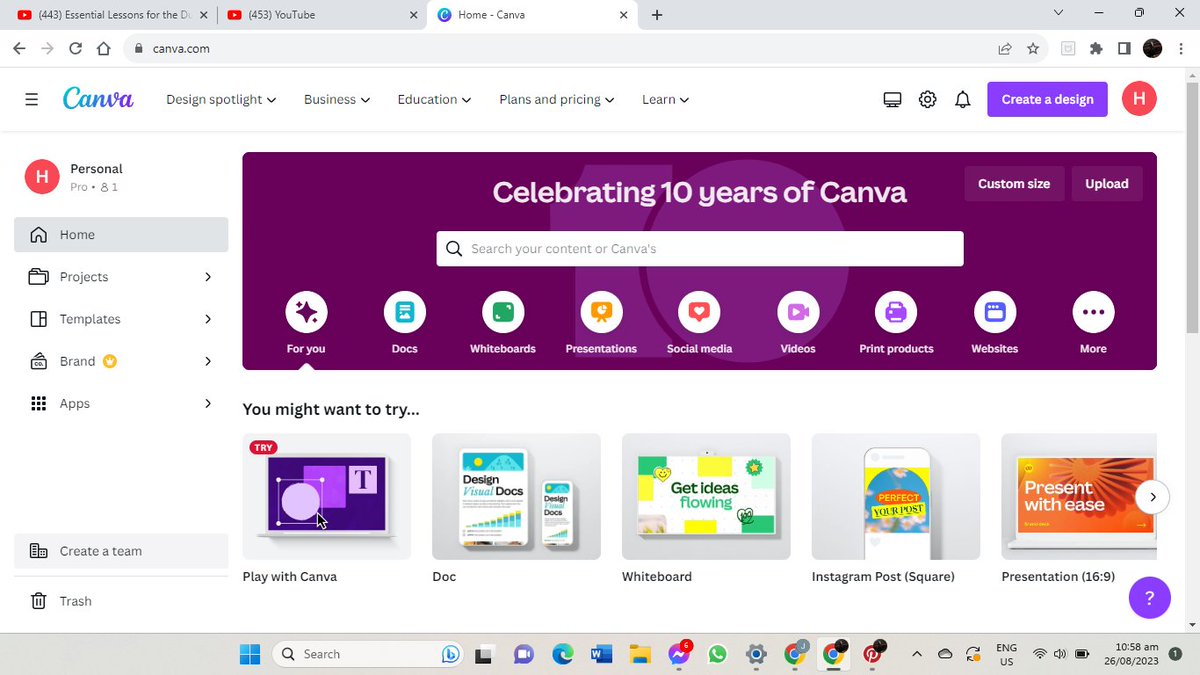Screen dimensions: 1200x675
Task: Select the Print products category icon
Action: coord(896,312)
